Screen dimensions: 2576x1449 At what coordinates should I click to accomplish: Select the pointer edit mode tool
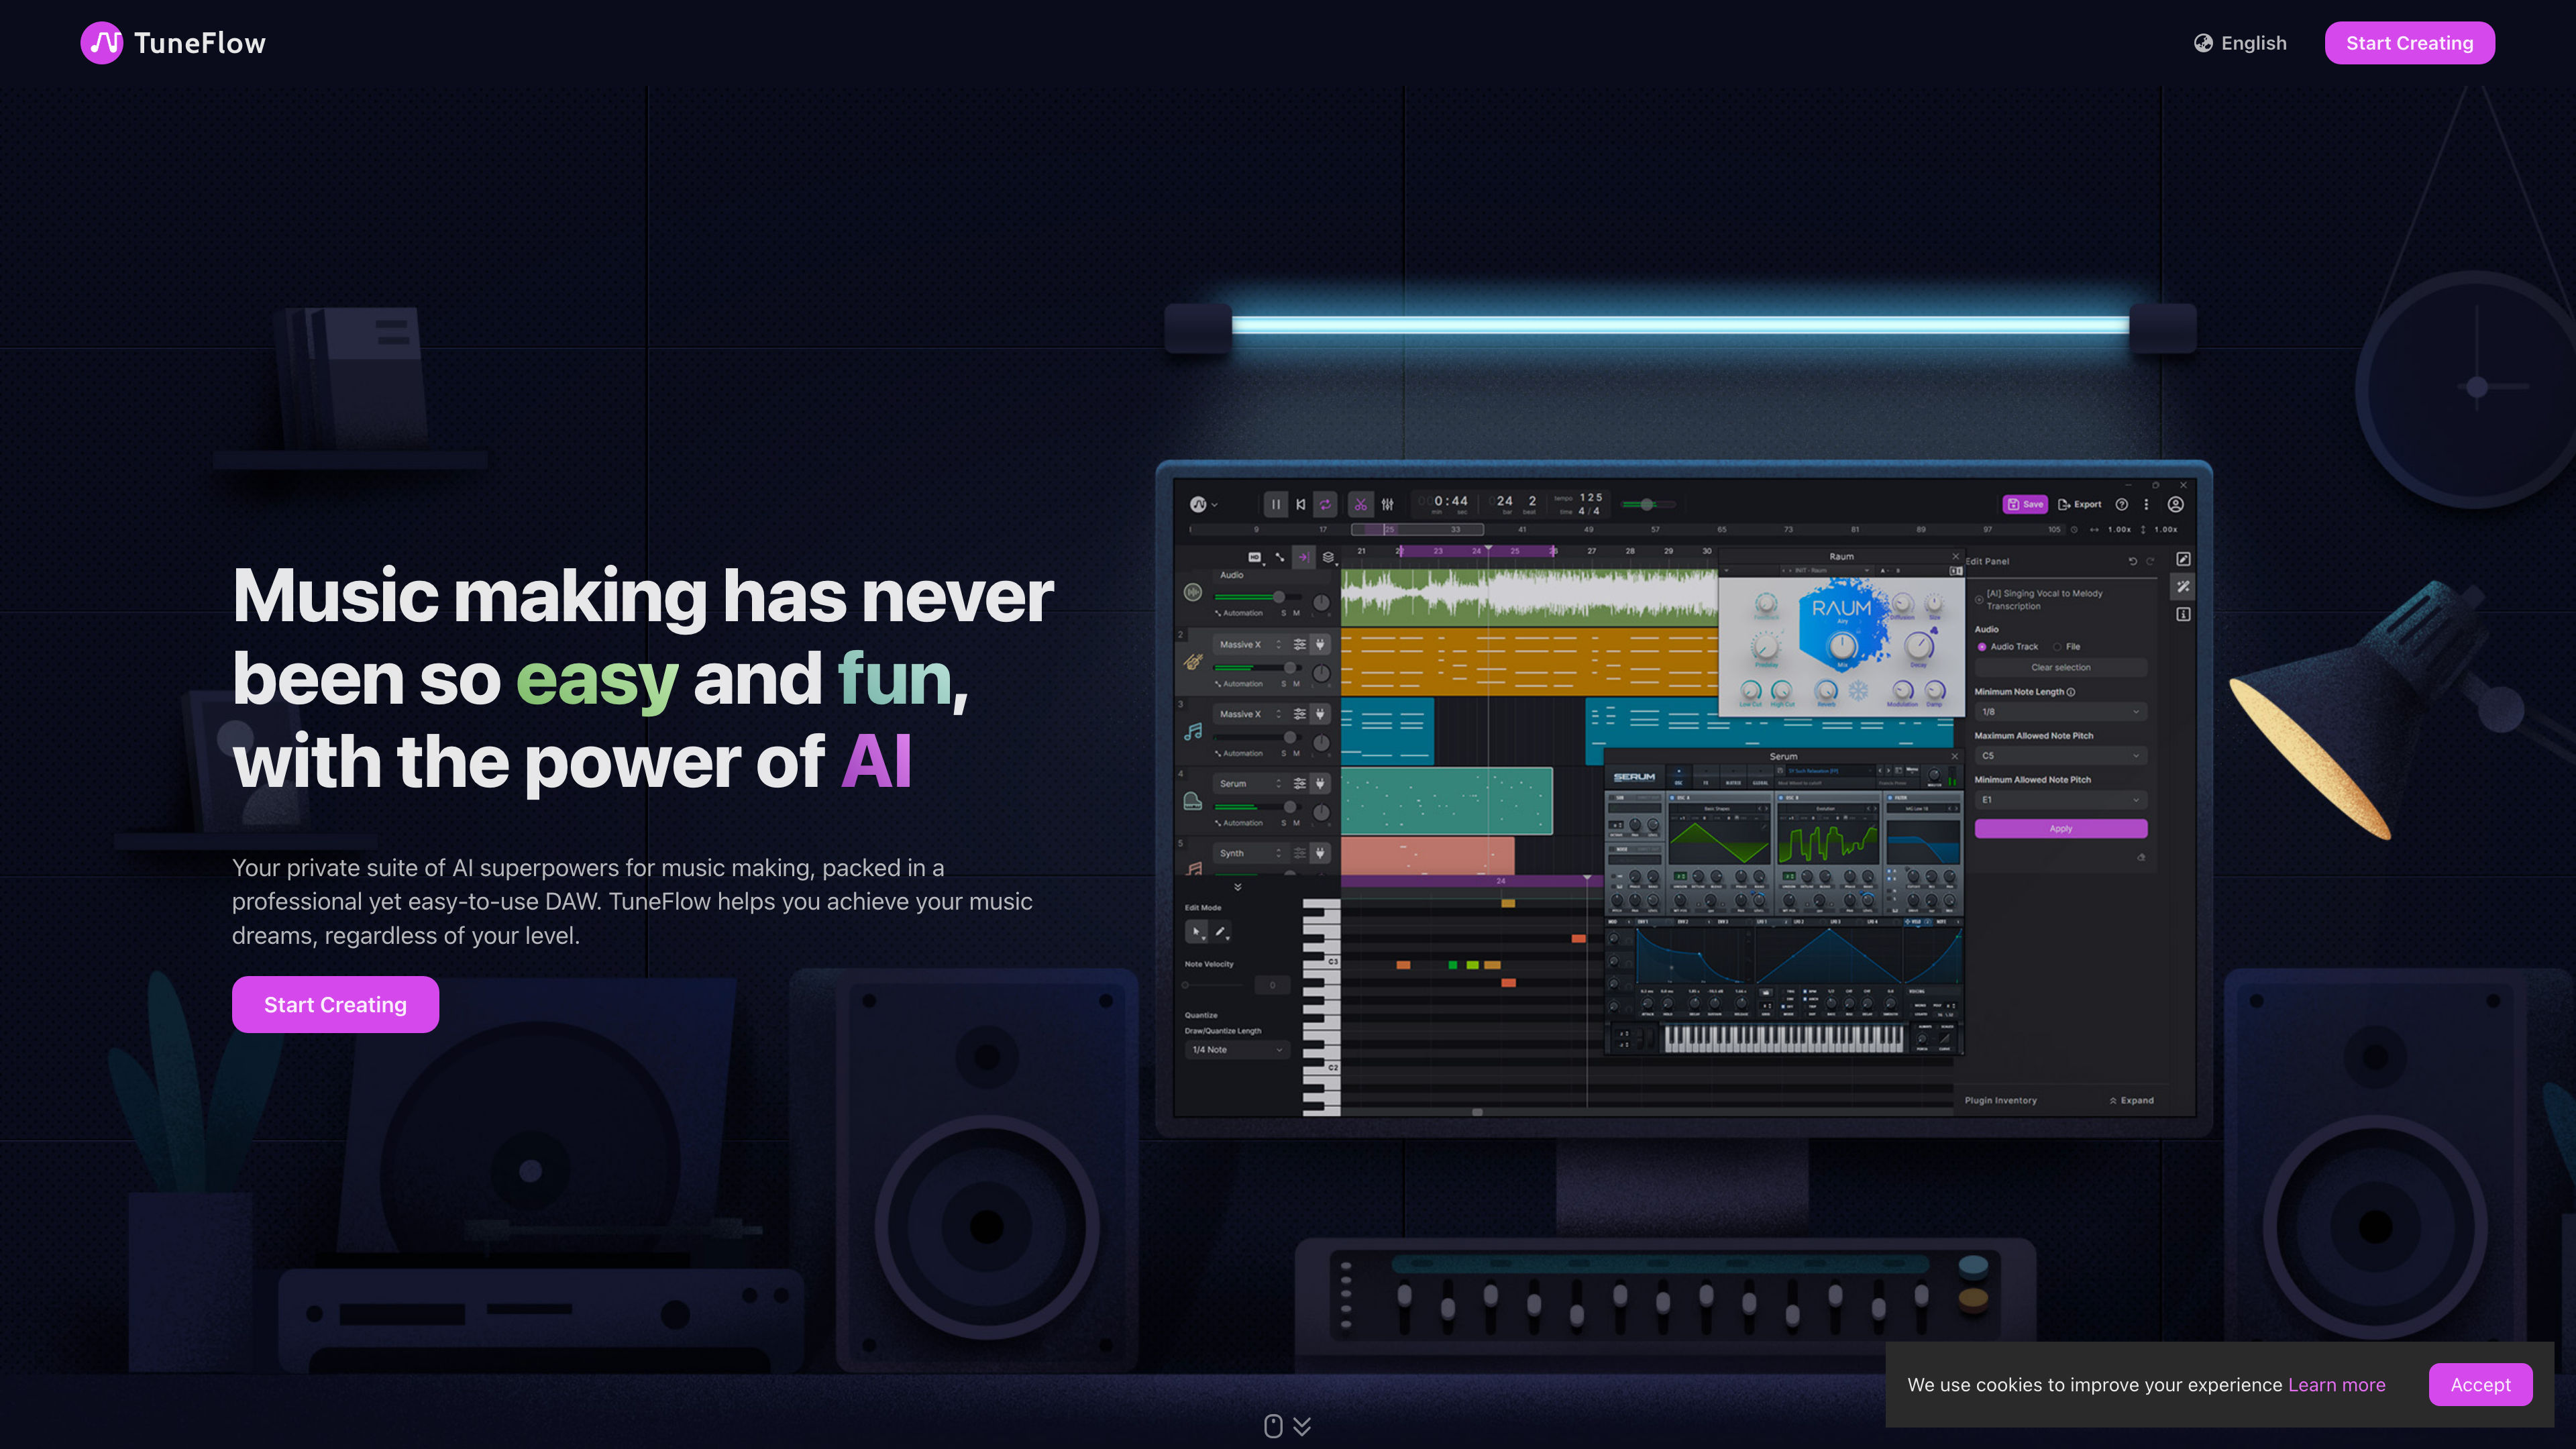coord(1196,932)
